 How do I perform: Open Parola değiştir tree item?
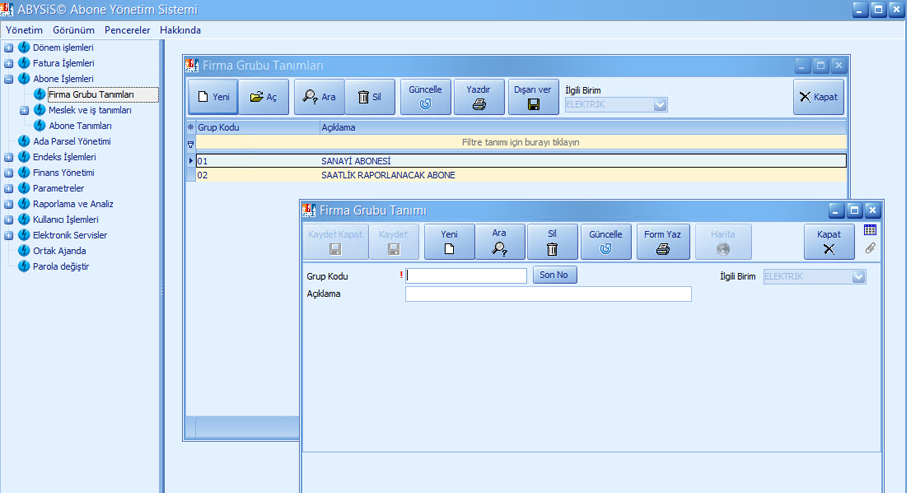tap(61, 266)
